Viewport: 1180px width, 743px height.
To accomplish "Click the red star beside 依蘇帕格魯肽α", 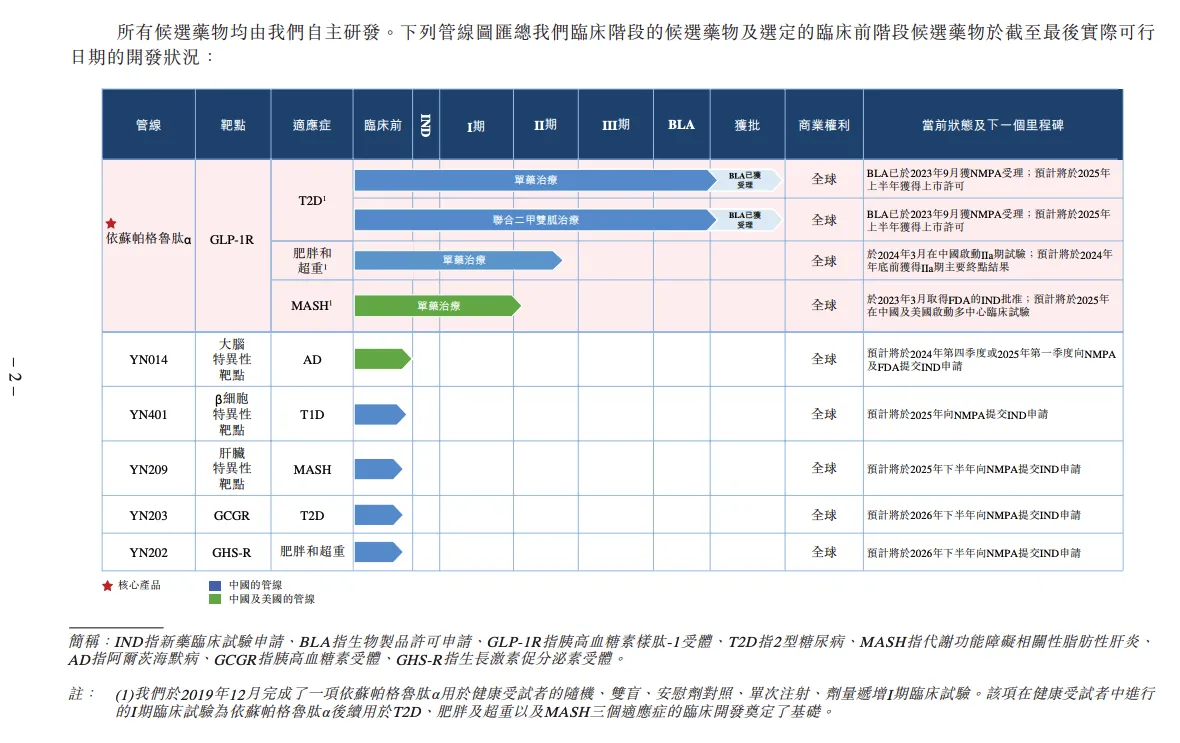I will click(x=111, y=224).
